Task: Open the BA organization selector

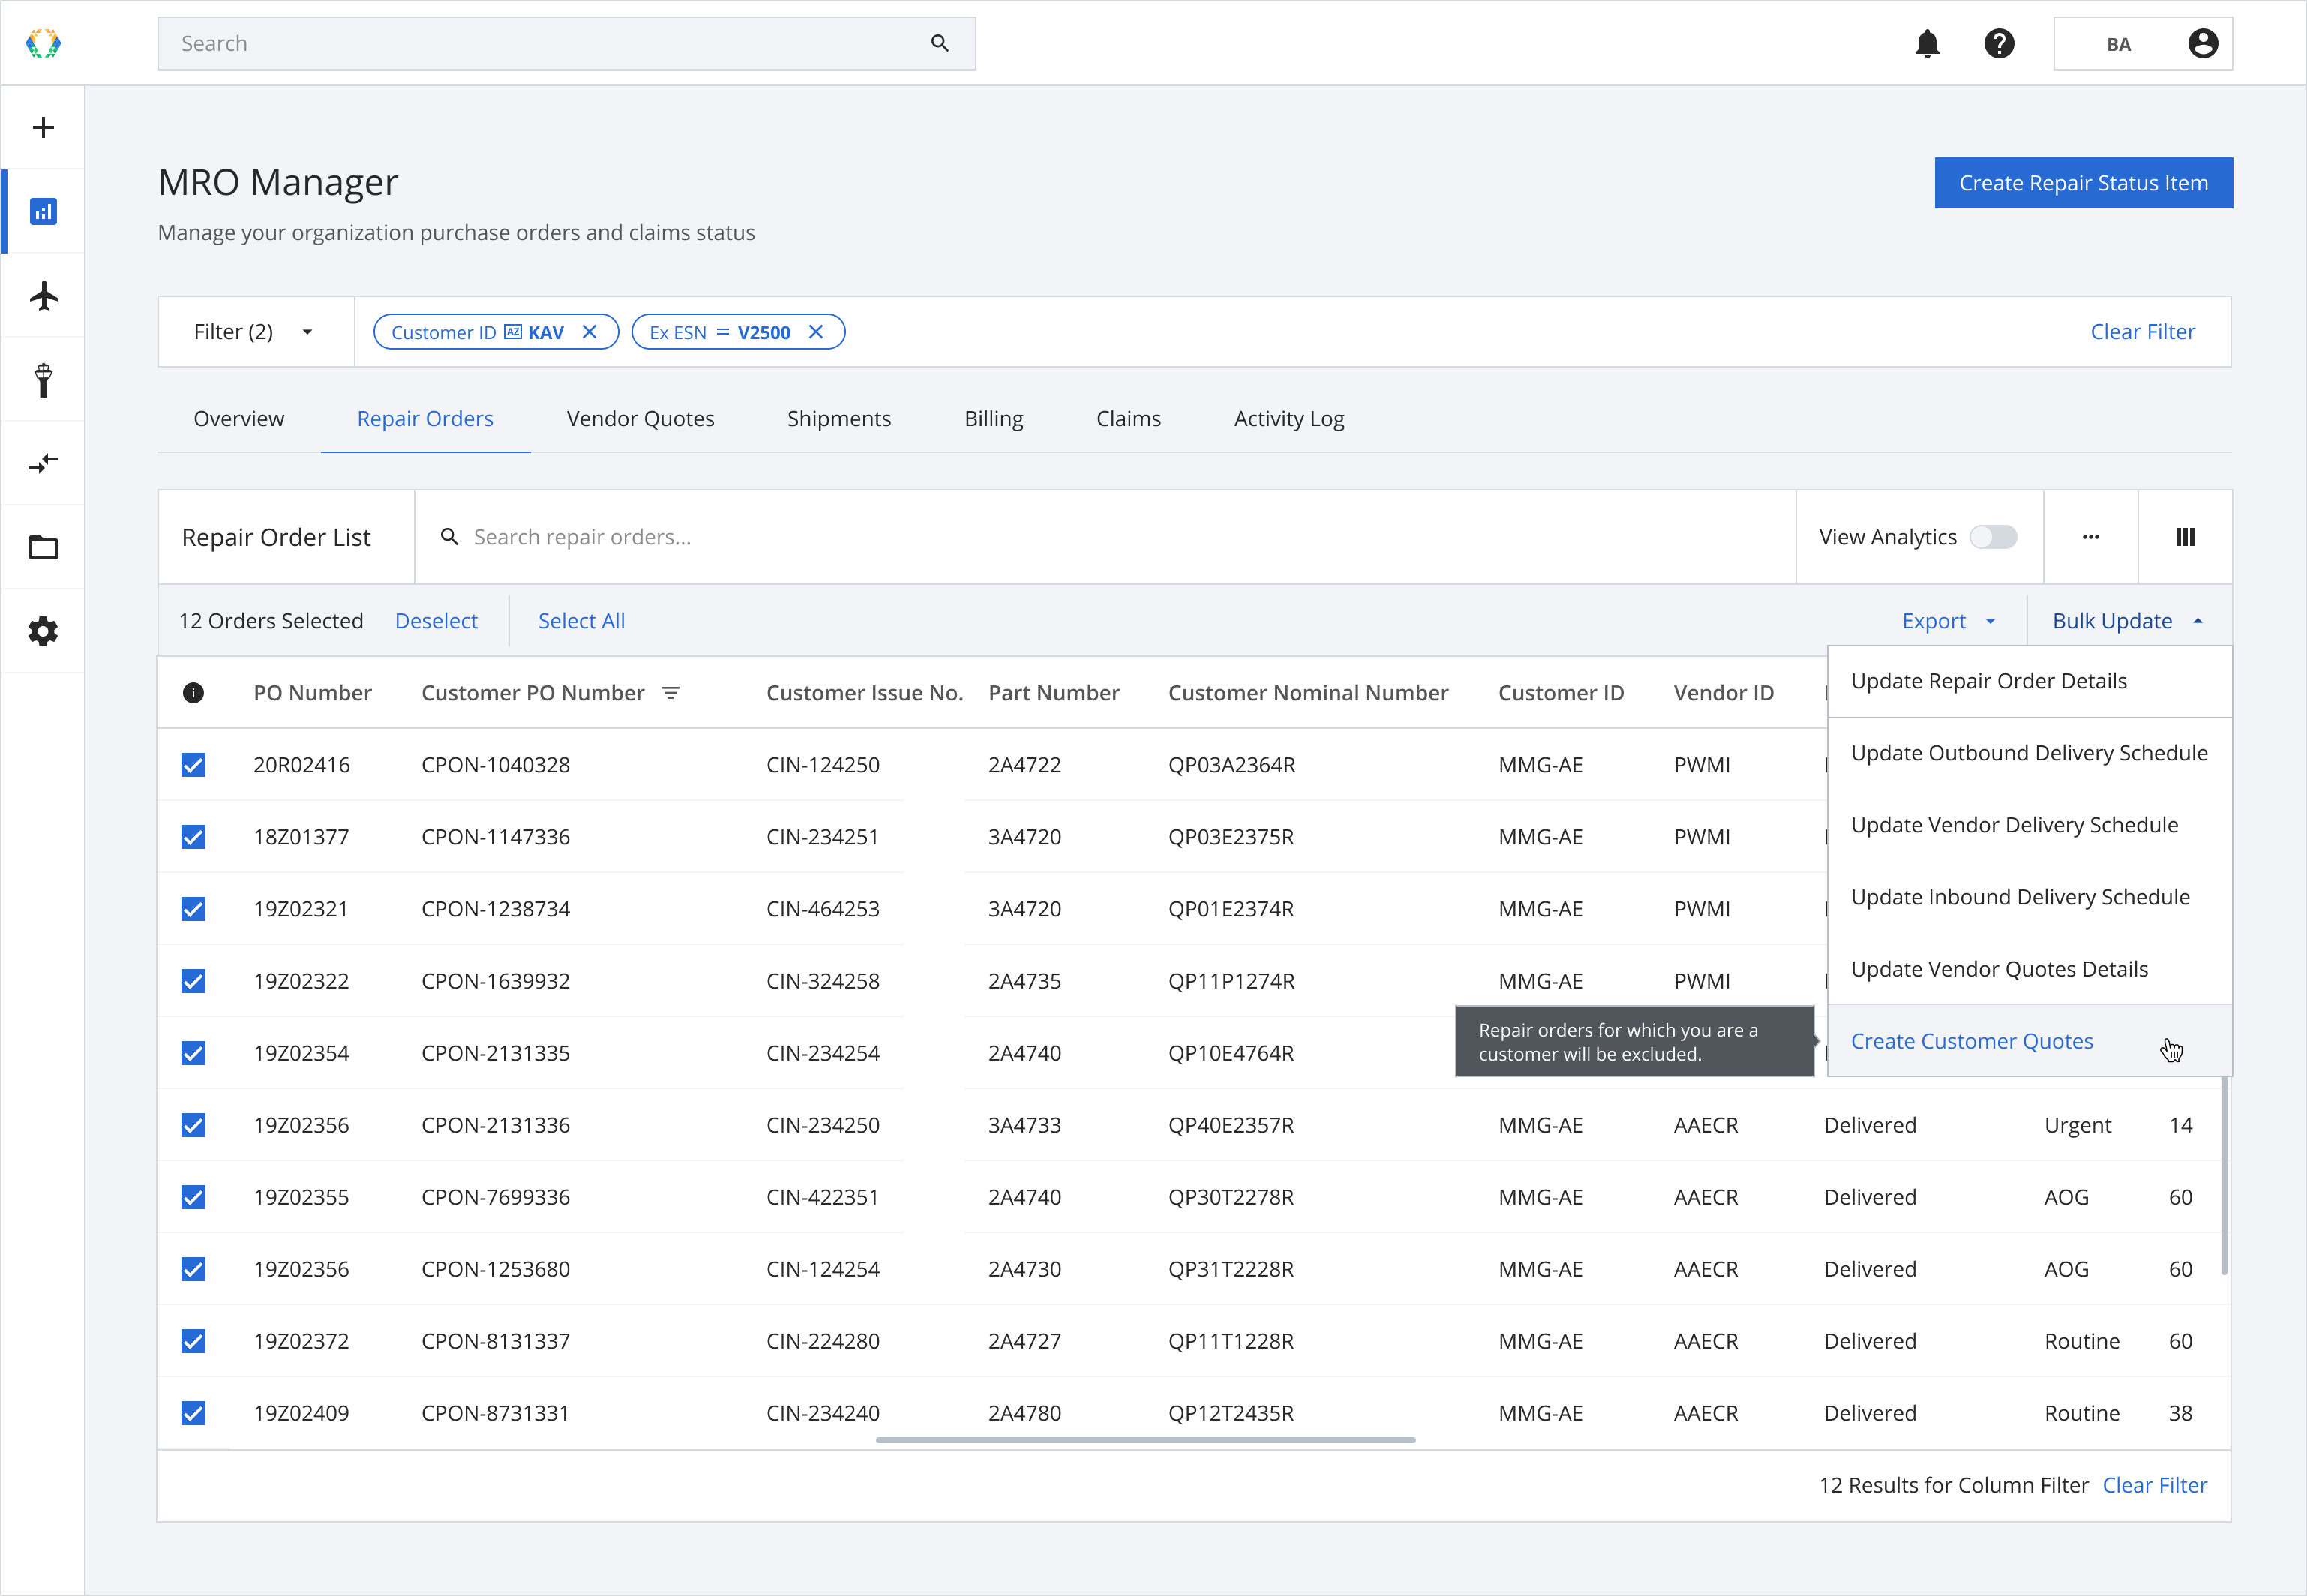Action: (x=2142, y=44)
